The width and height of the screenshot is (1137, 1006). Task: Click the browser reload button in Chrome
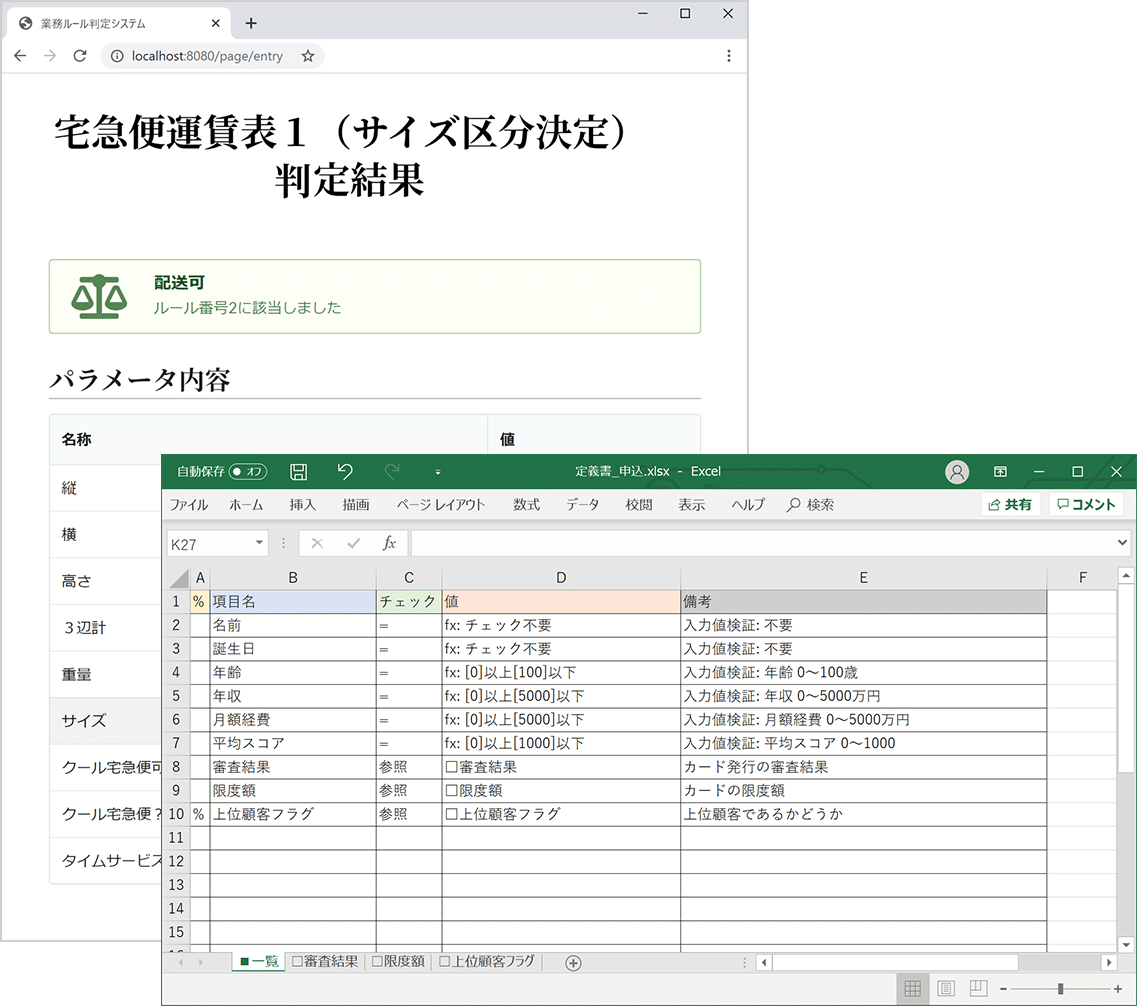click(x=79, y=57)
